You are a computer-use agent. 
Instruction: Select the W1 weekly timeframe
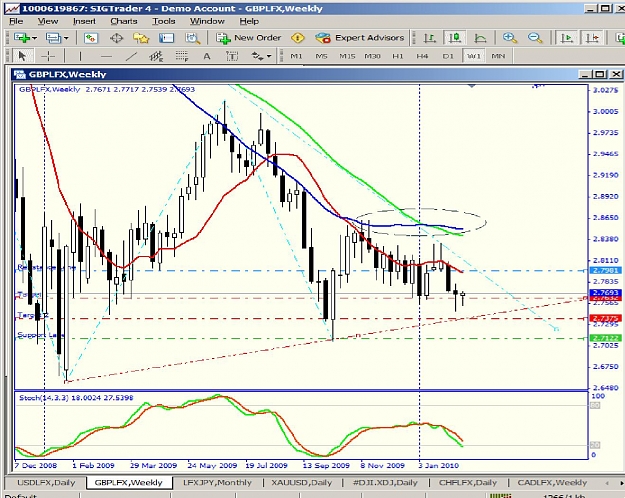tap(473, 56)
